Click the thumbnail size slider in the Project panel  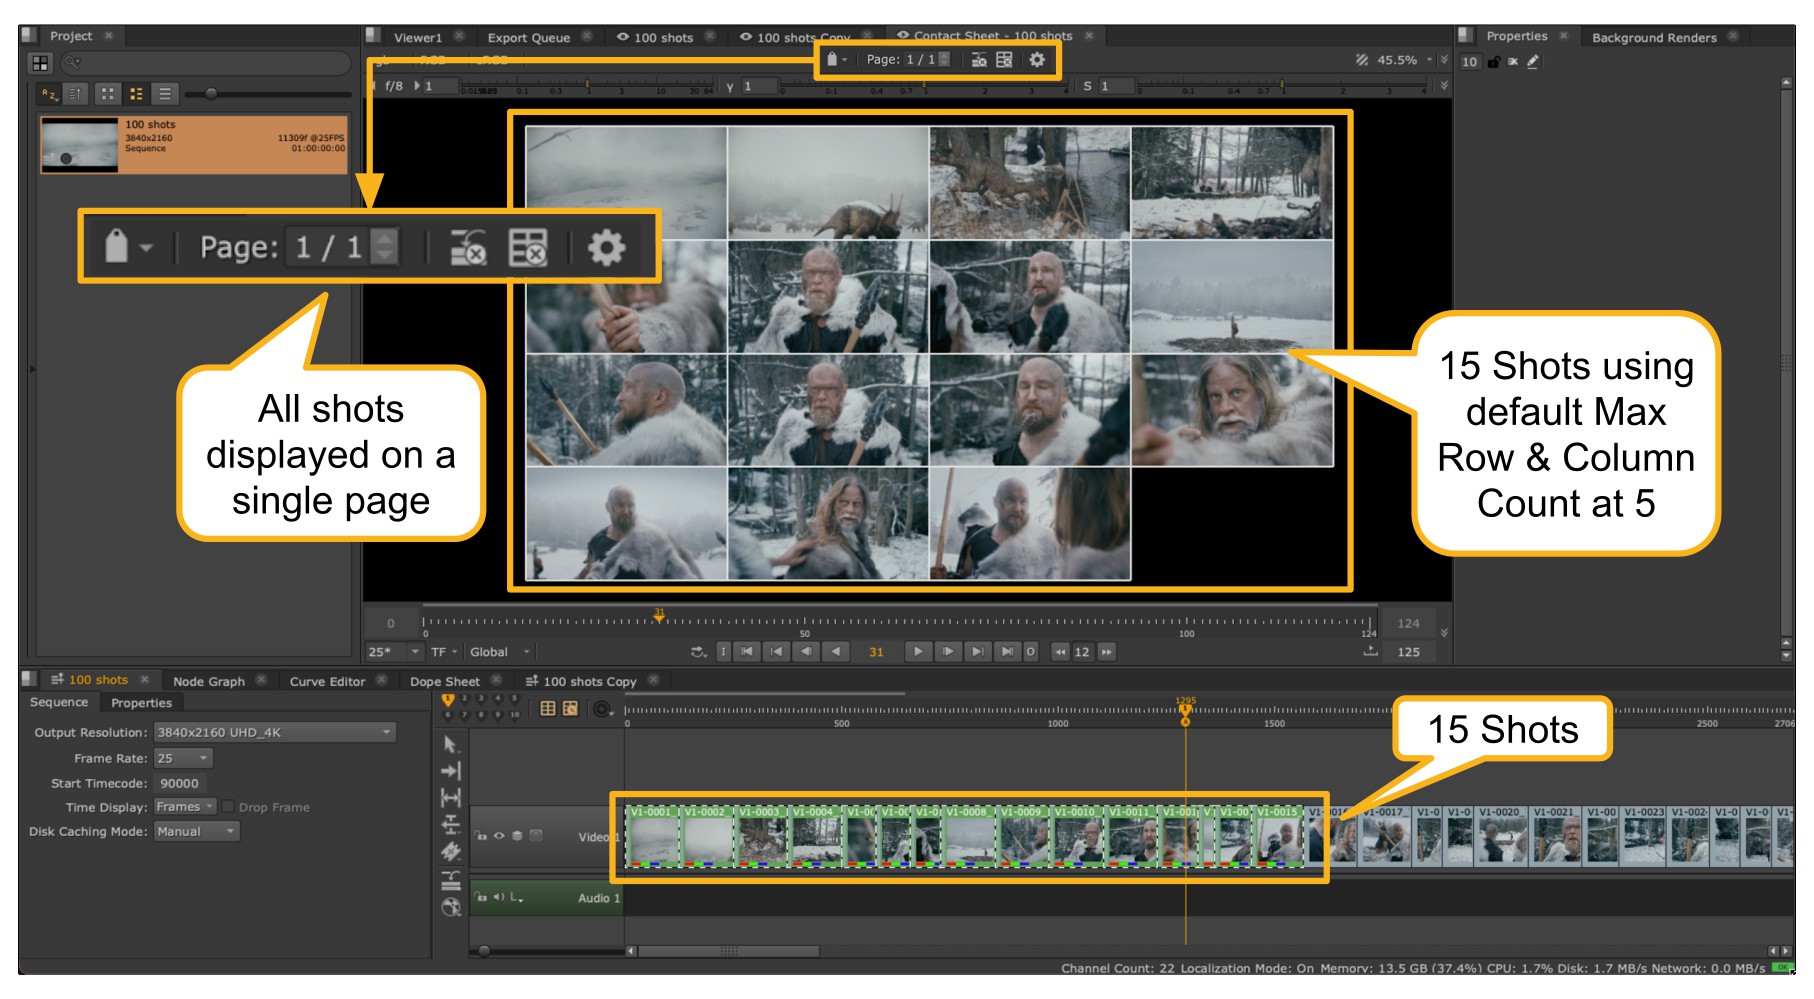(x=211, y=95)
